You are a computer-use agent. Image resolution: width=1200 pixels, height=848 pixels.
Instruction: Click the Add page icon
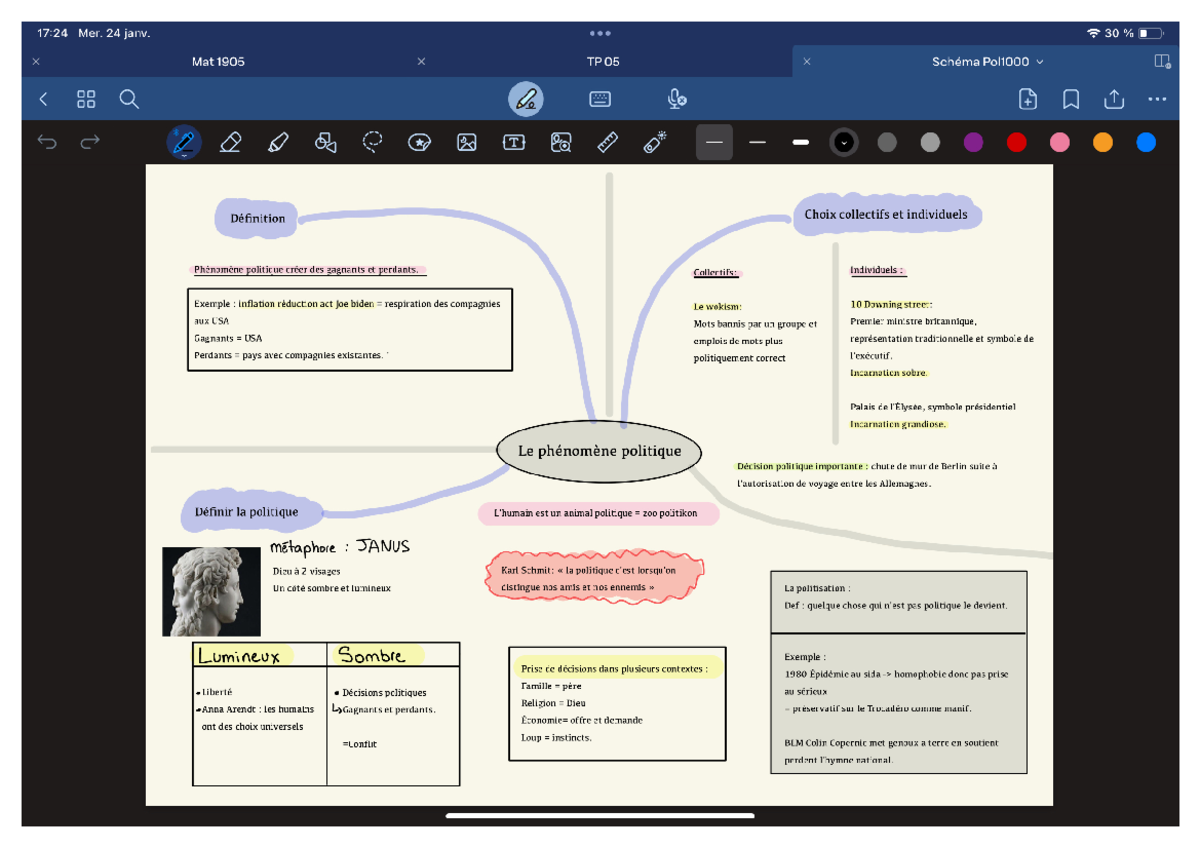click(1027, 99)
